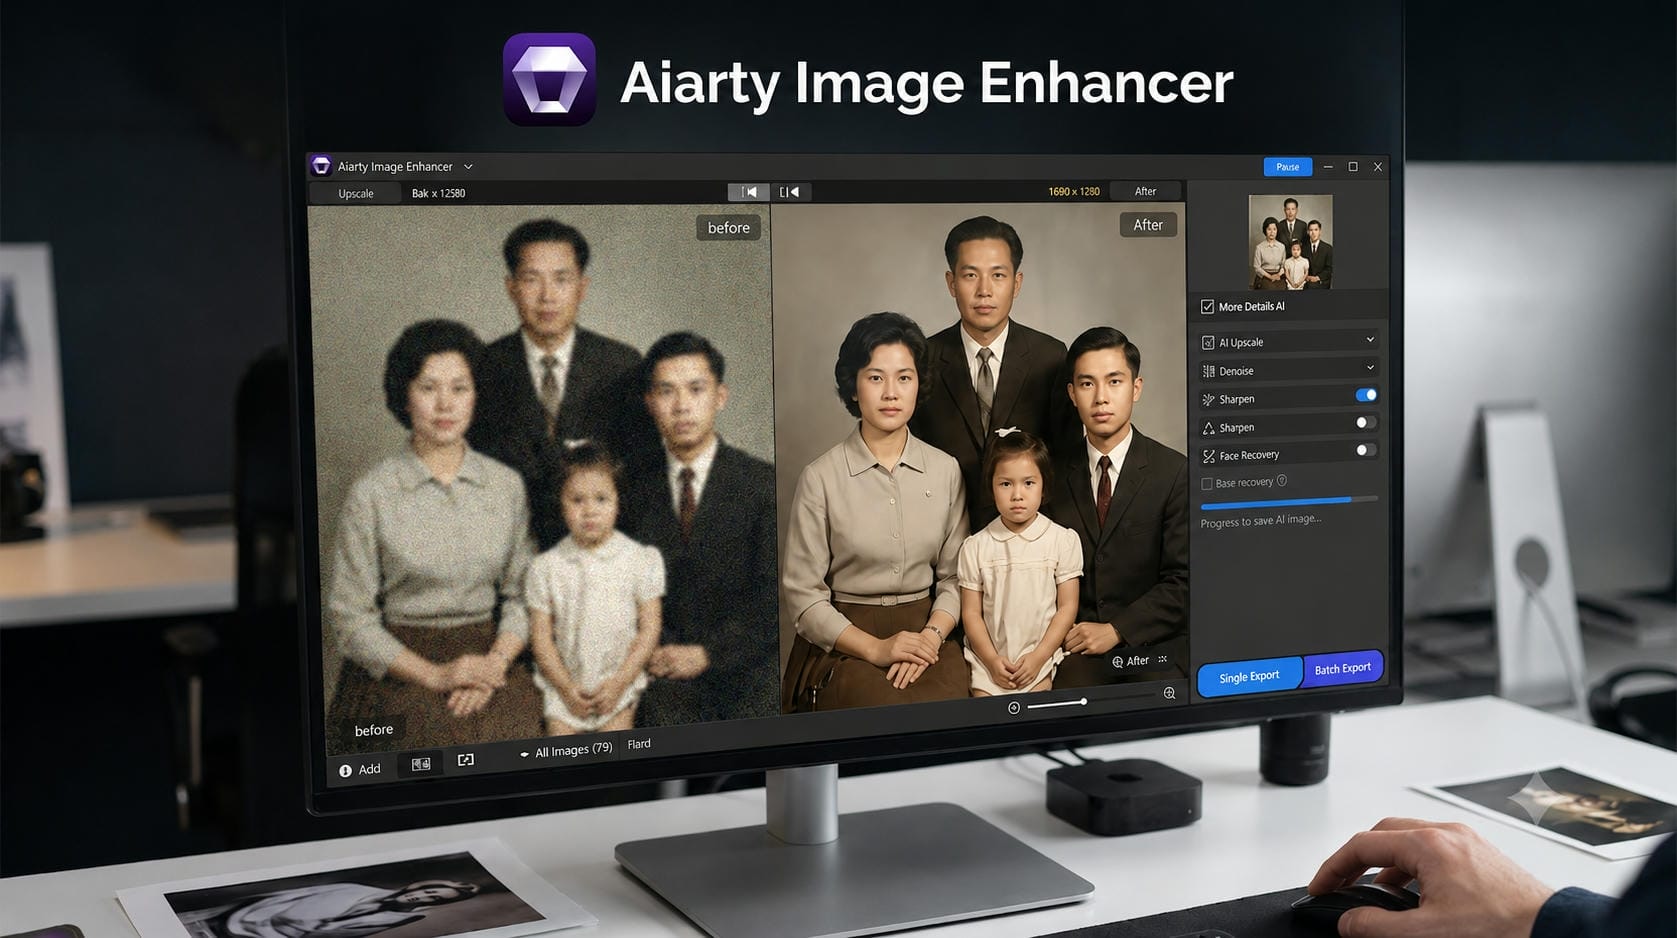The image size is (1677, 938).
Task: Select the Flard tab in the bottom bar
Action: pos(639,744)
